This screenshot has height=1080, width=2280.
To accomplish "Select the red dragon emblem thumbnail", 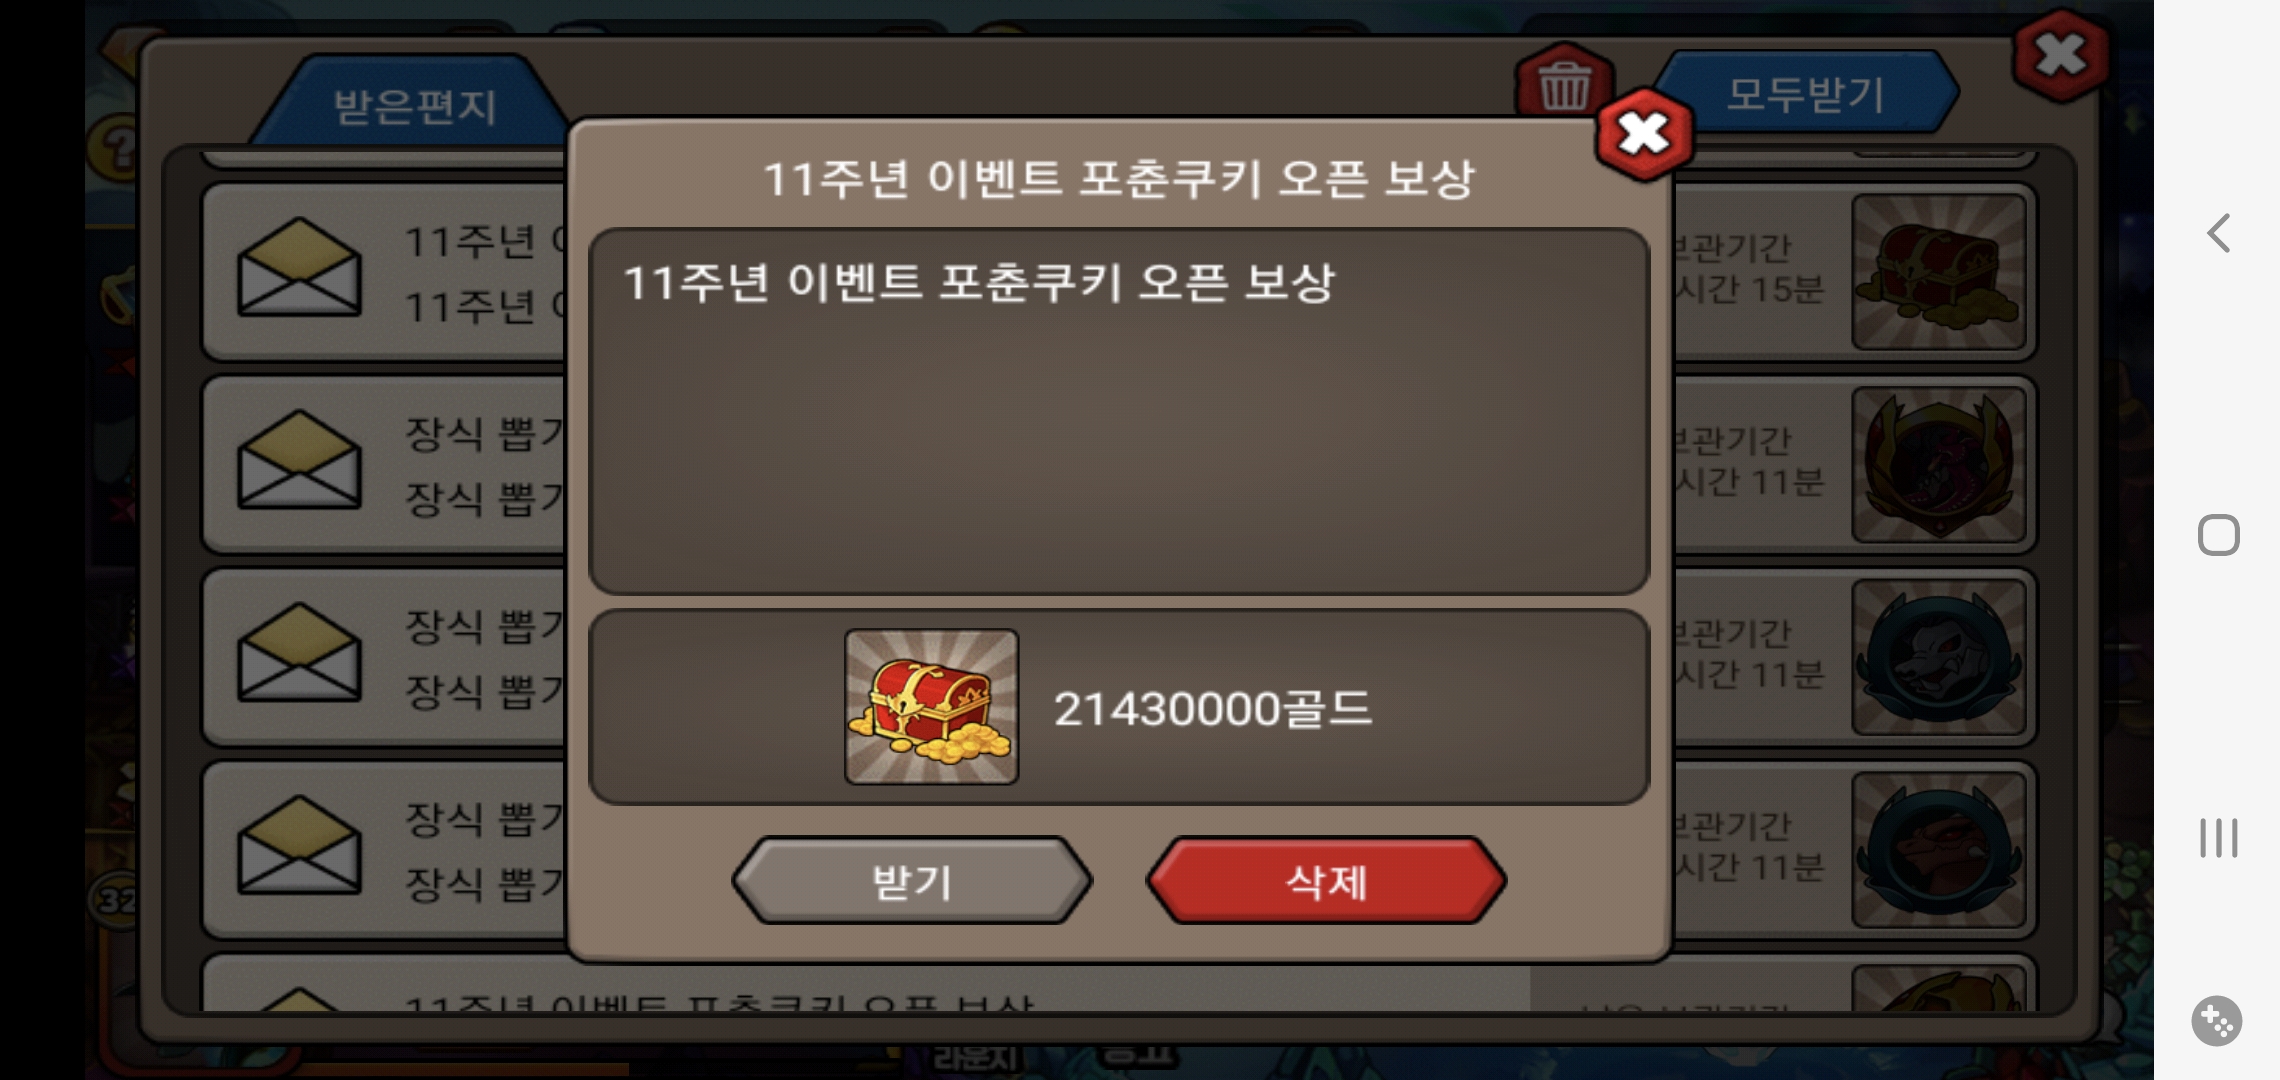I will click(x=1939, y=465).
